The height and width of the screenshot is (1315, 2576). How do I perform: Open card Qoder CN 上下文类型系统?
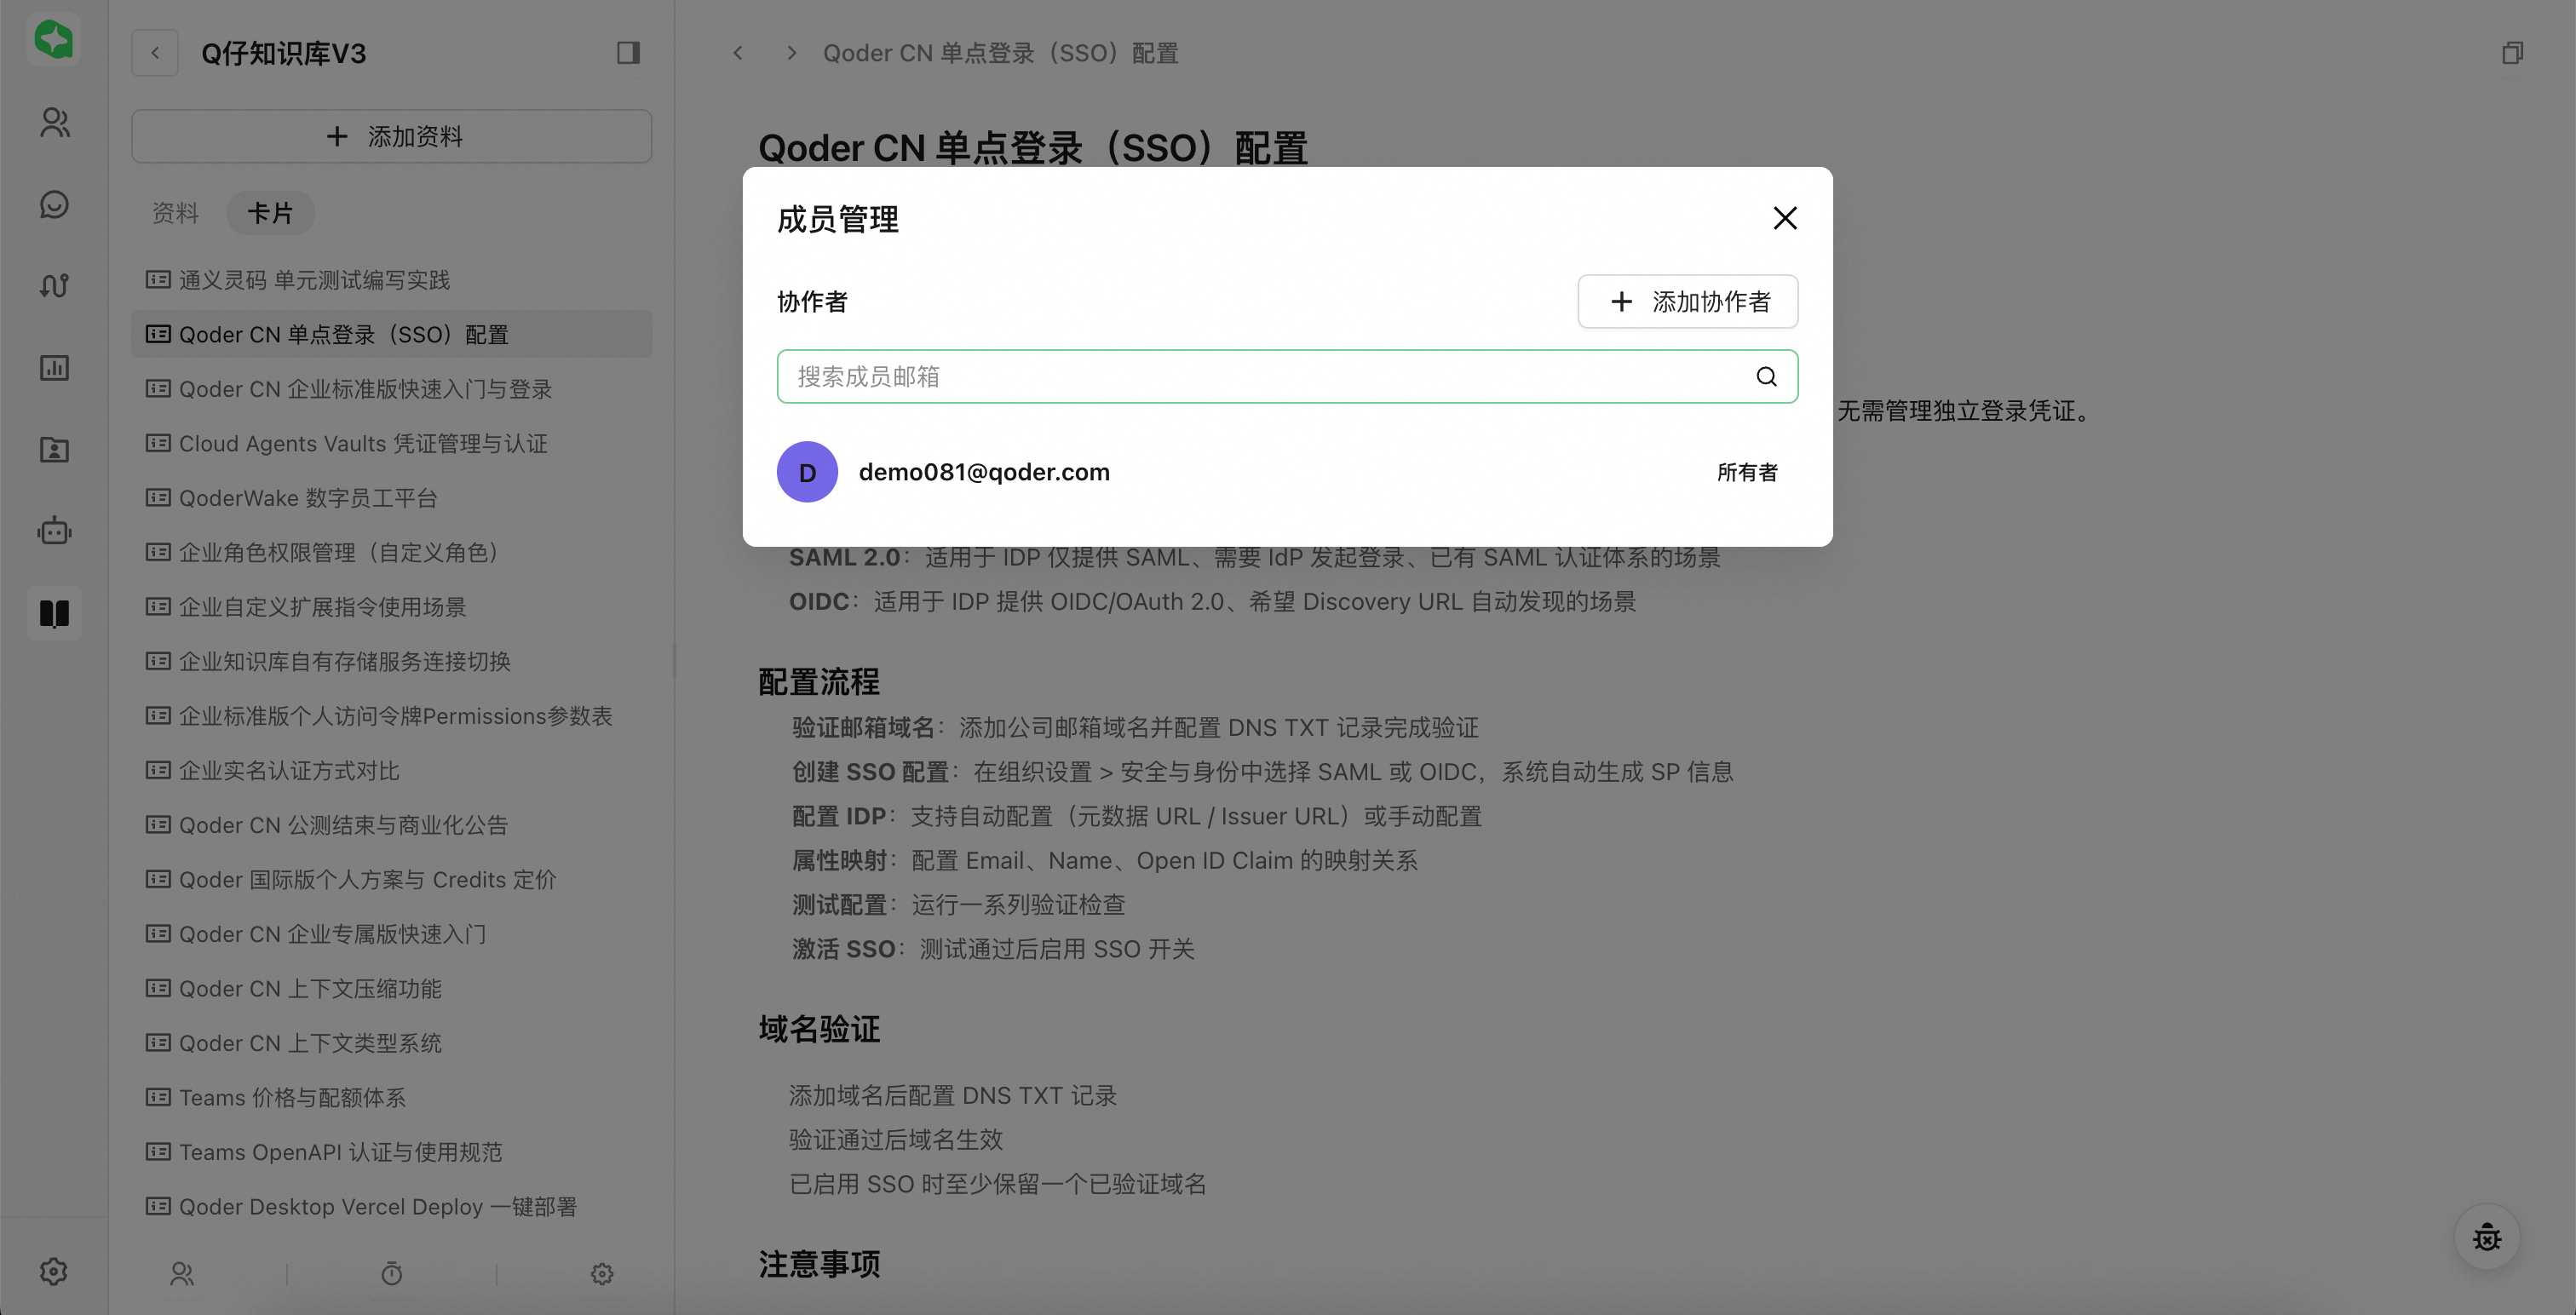[391, 1043]
